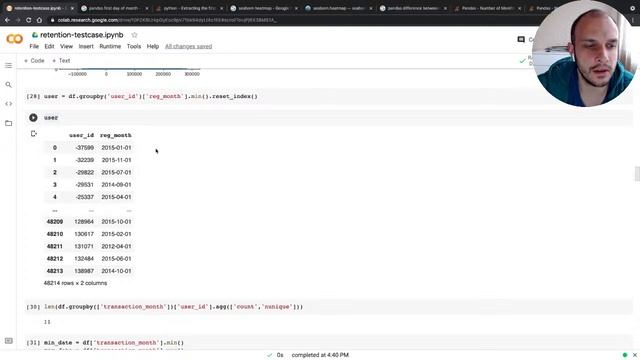
Task: Open the Find and replace search icon
Action: pyautogui.click(x=9, y=84)
